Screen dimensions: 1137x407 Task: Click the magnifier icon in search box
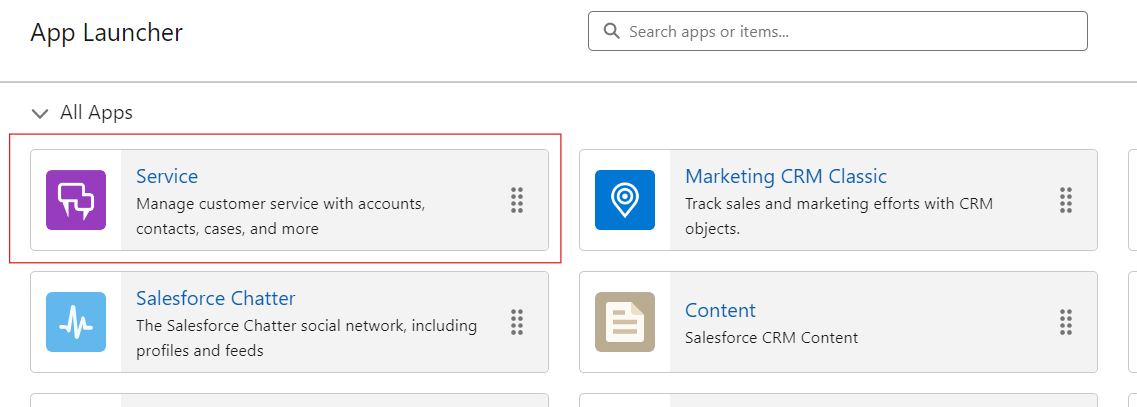[612, 31]
